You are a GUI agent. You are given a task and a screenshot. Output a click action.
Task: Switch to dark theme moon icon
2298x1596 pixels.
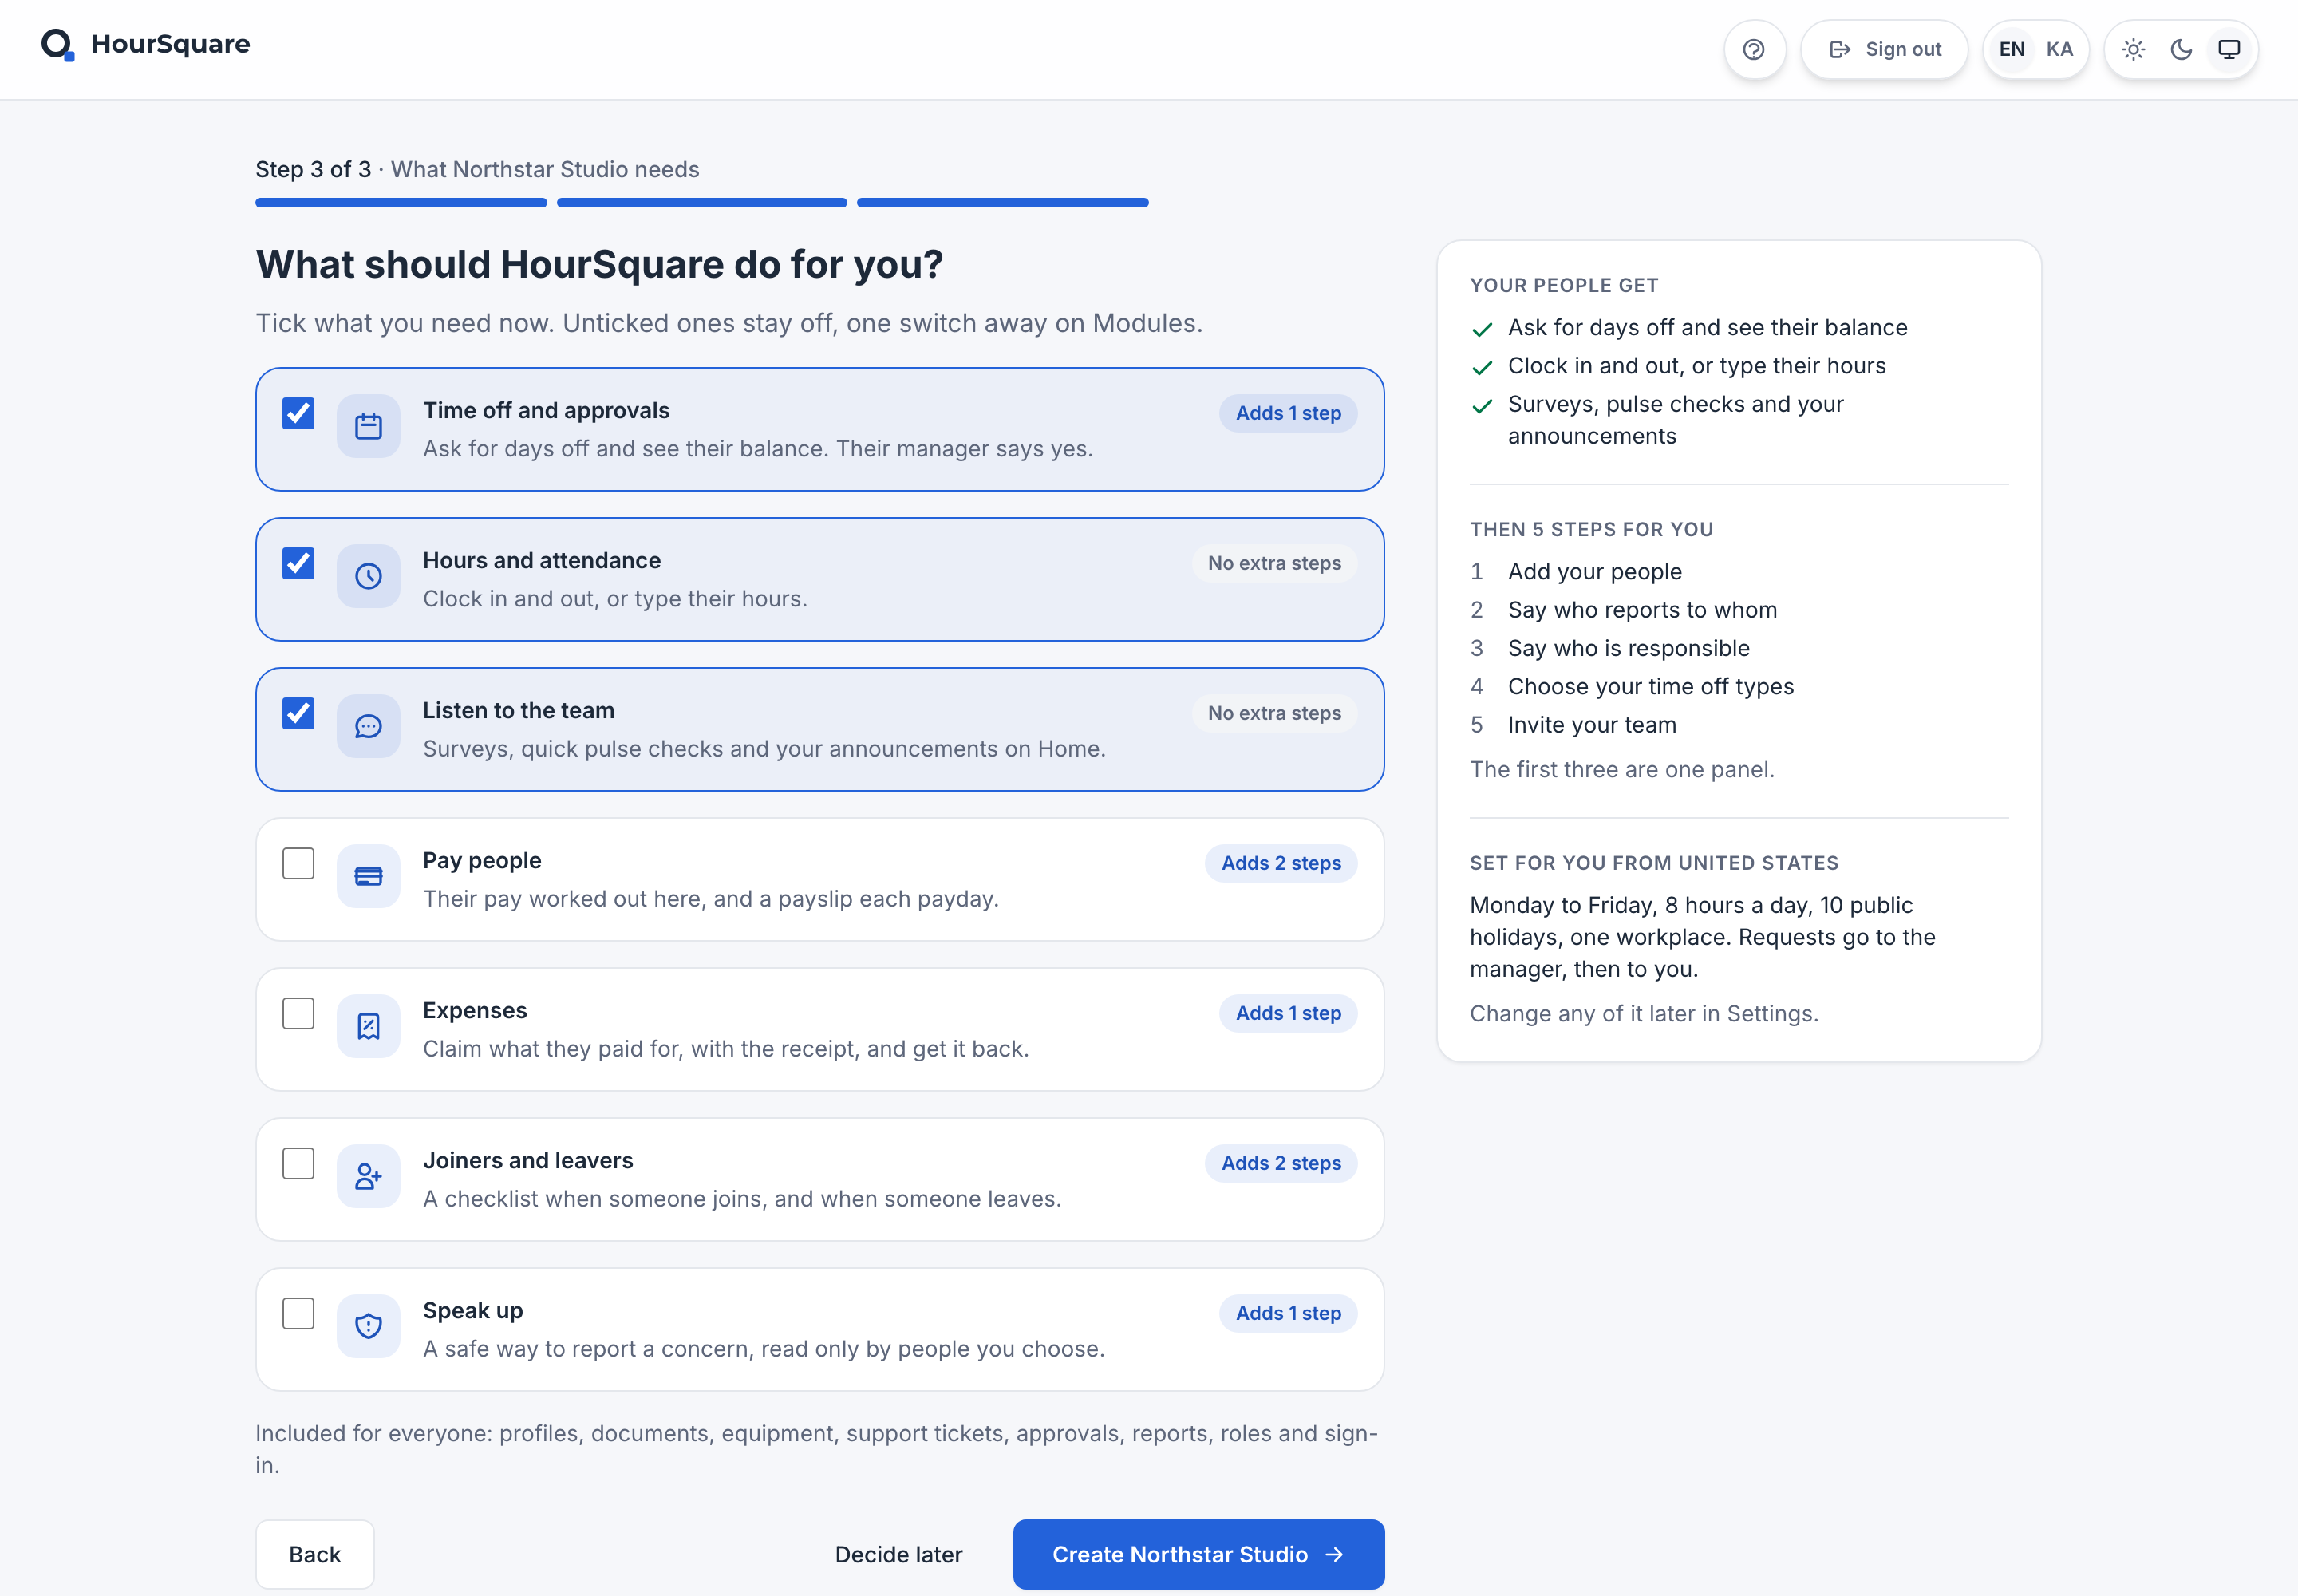[x=2181, y=49]
